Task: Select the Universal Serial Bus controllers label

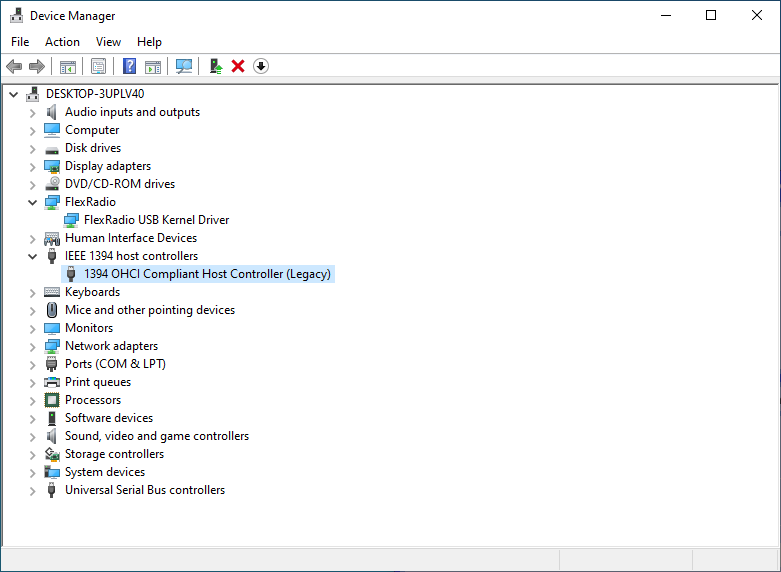Action: tap(144, 490)
